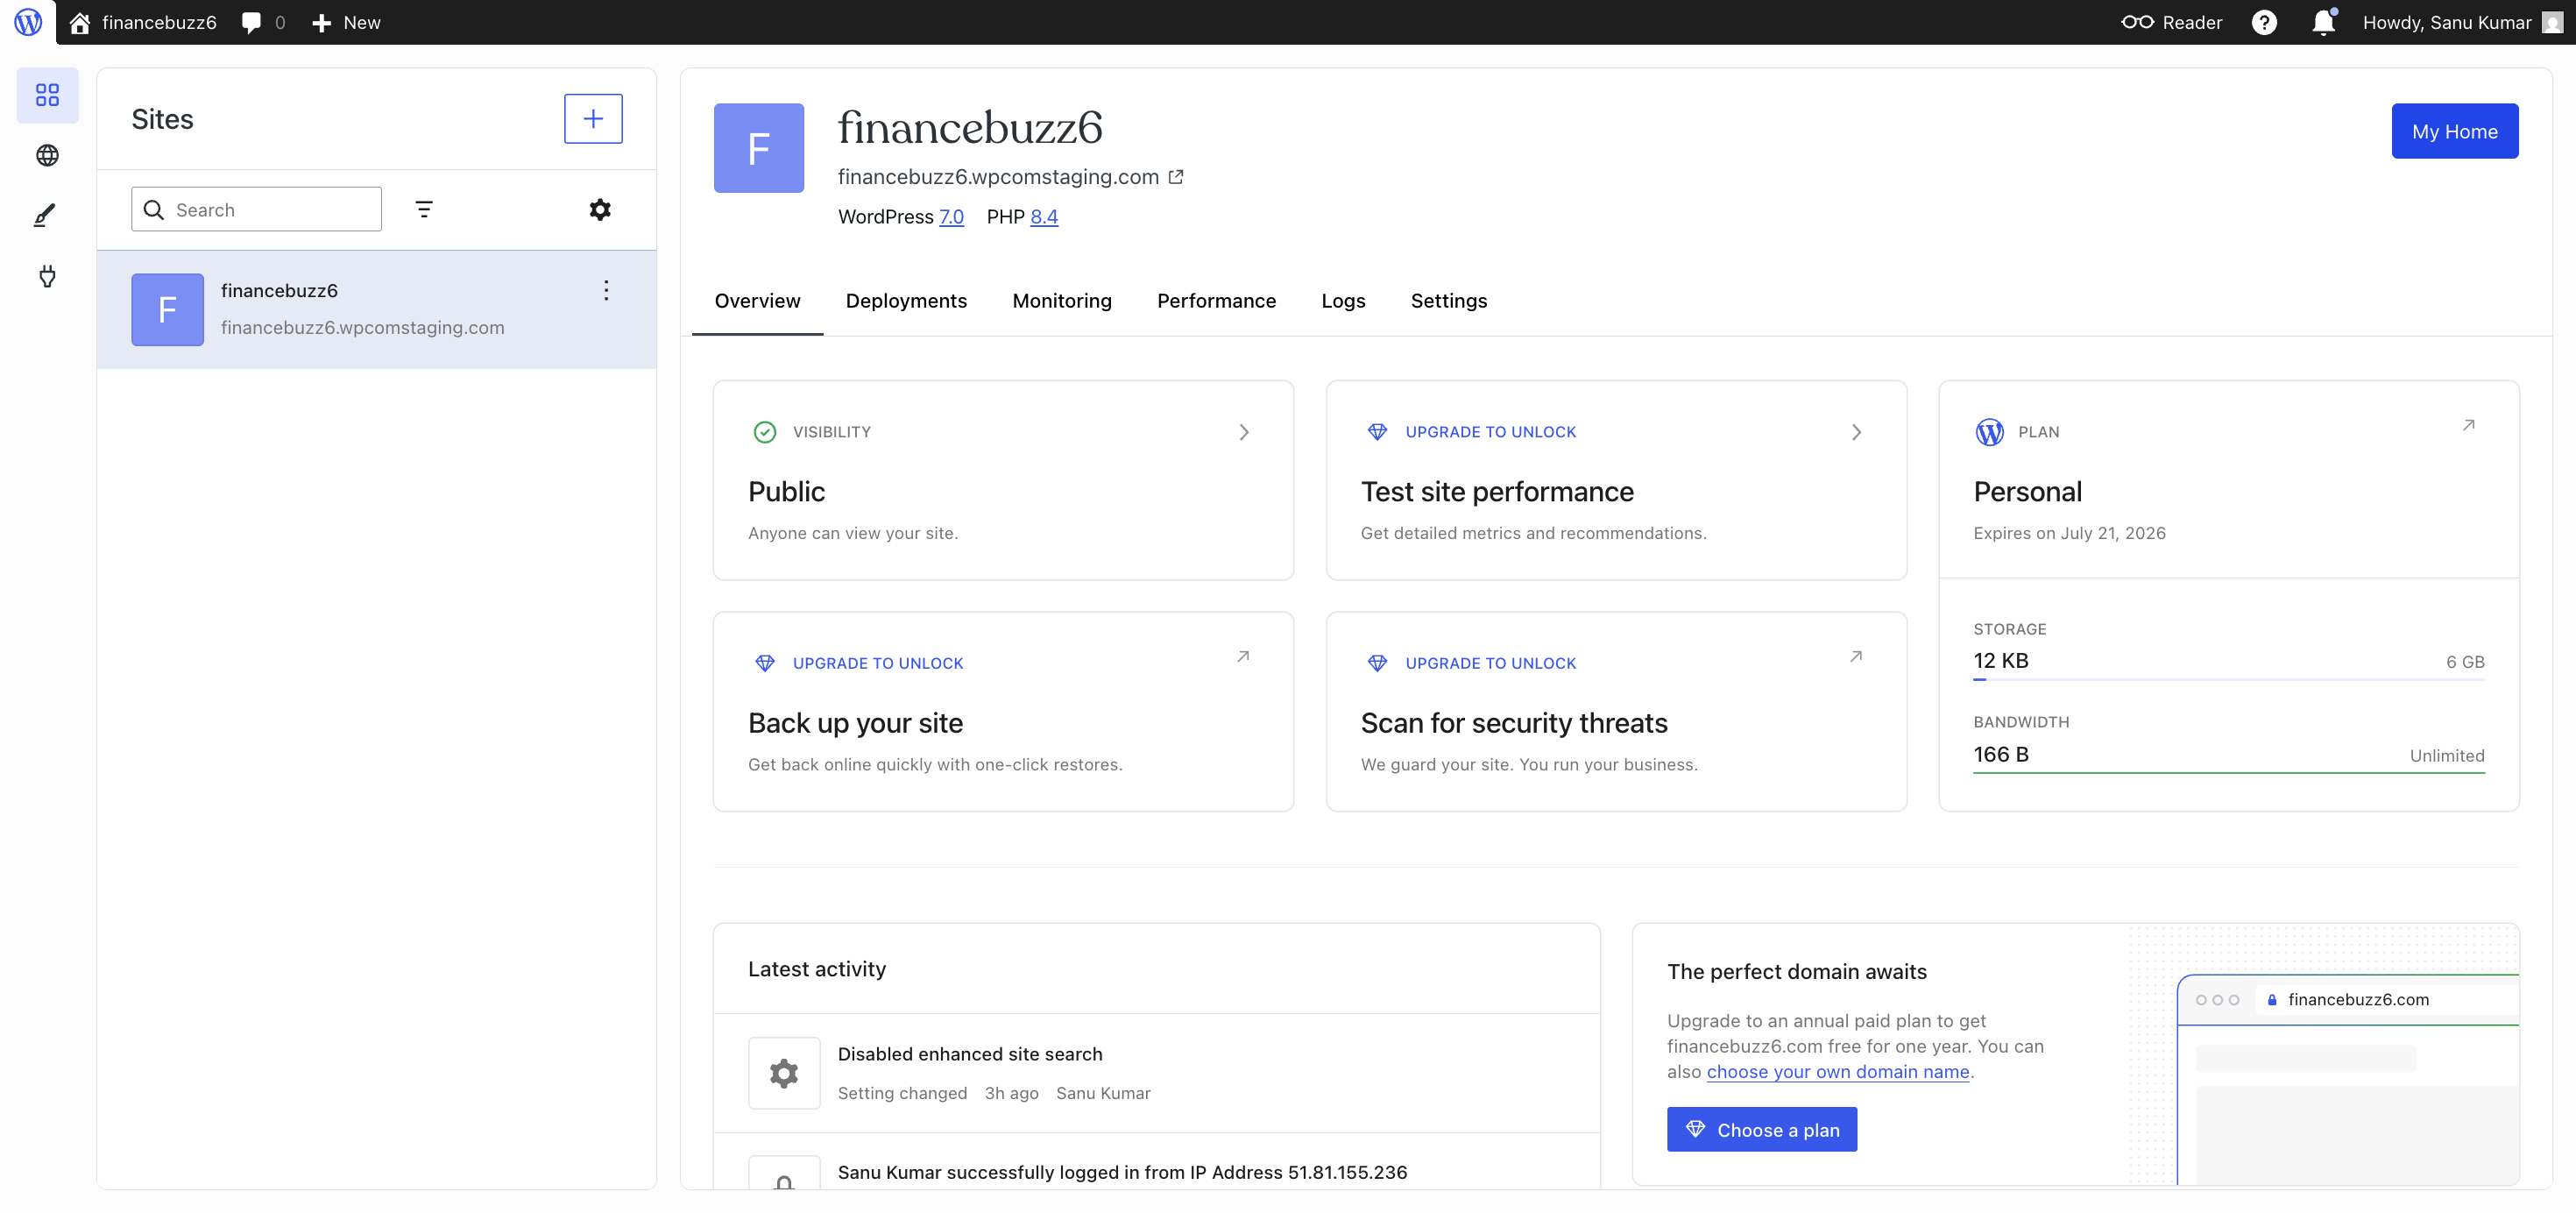
Task: Open the sites list gear settings
Action: pos(600,209)
